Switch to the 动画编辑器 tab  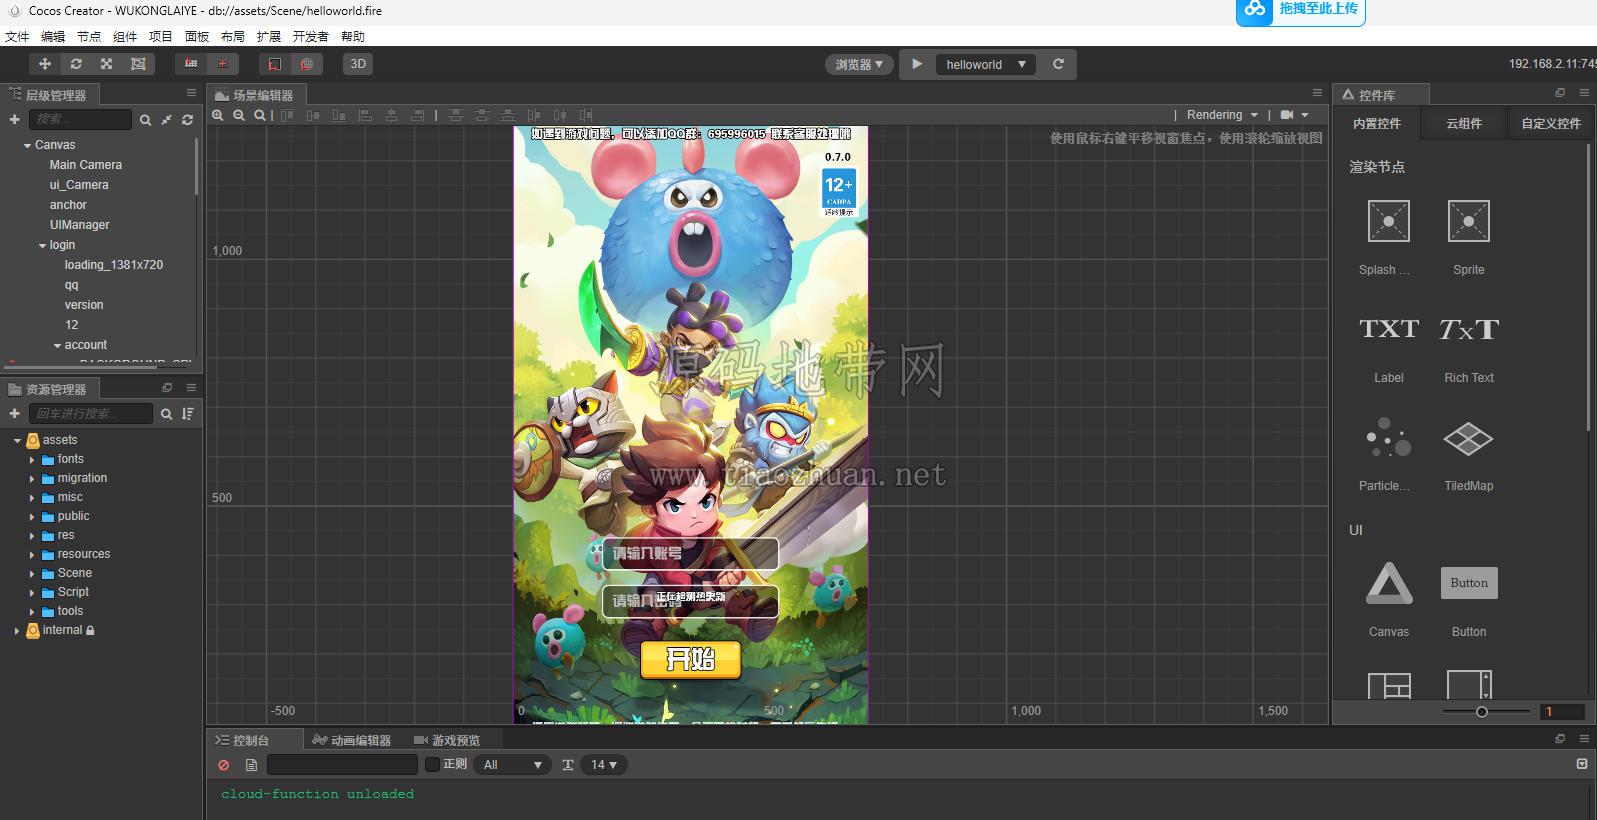point(352,740)
